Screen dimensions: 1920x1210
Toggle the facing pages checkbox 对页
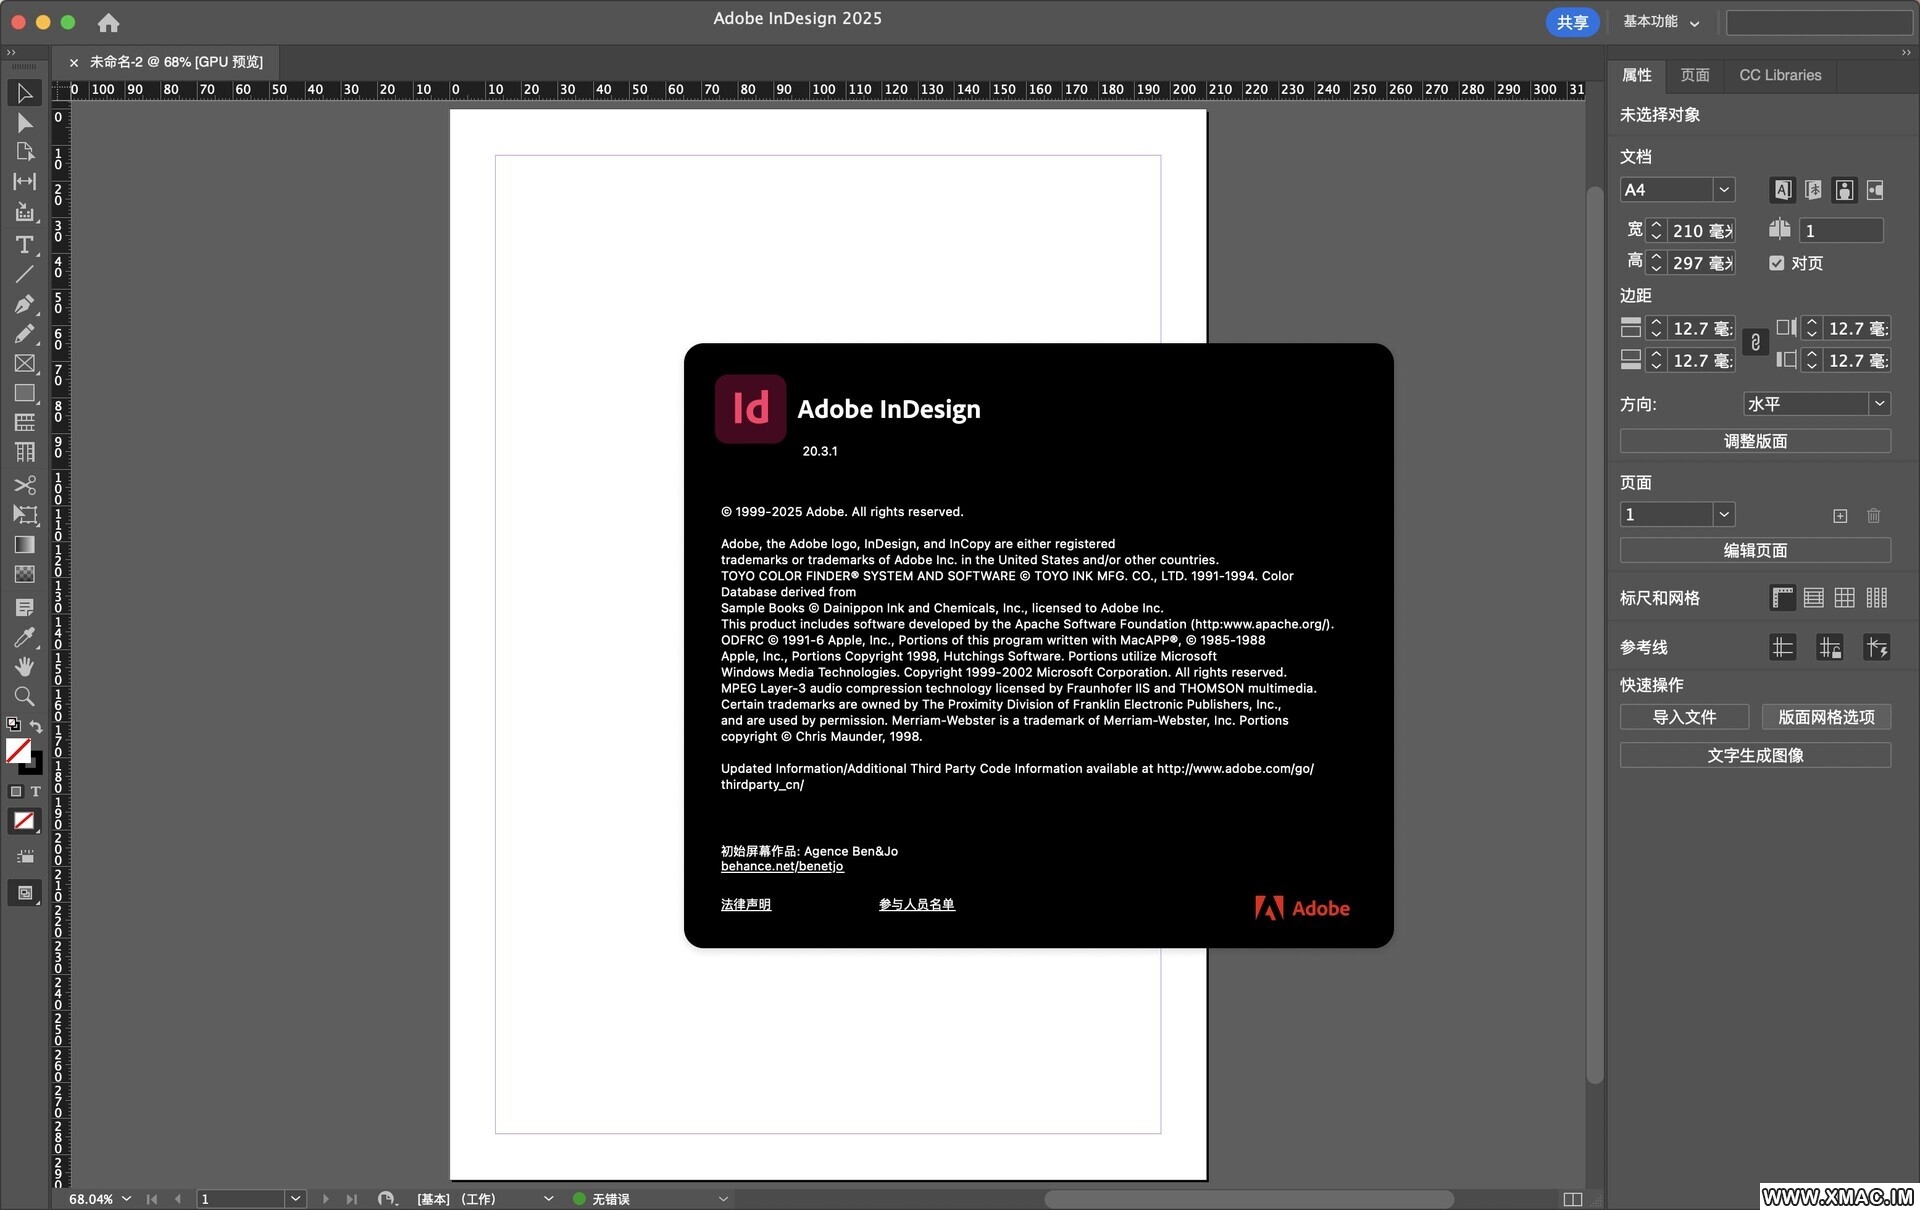1776,263
